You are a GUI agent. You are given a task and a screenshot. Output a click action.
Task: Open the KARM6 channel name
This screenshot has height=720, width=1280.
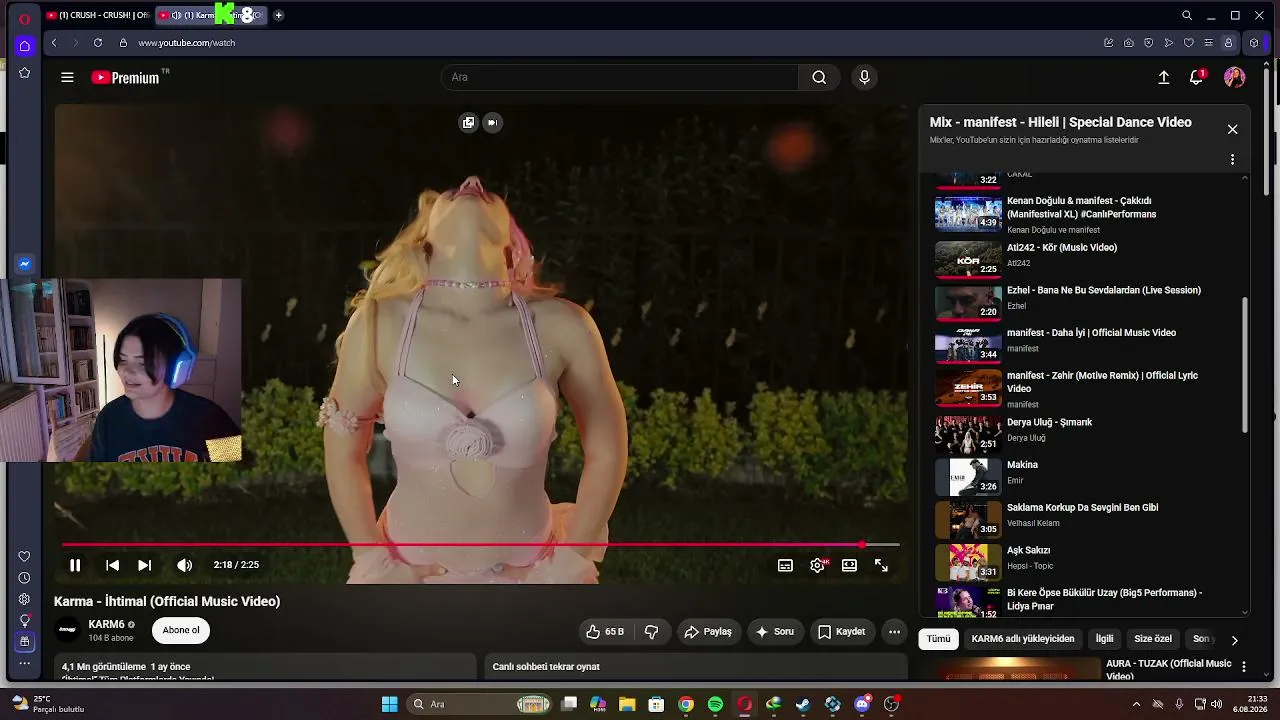point(106,625)
